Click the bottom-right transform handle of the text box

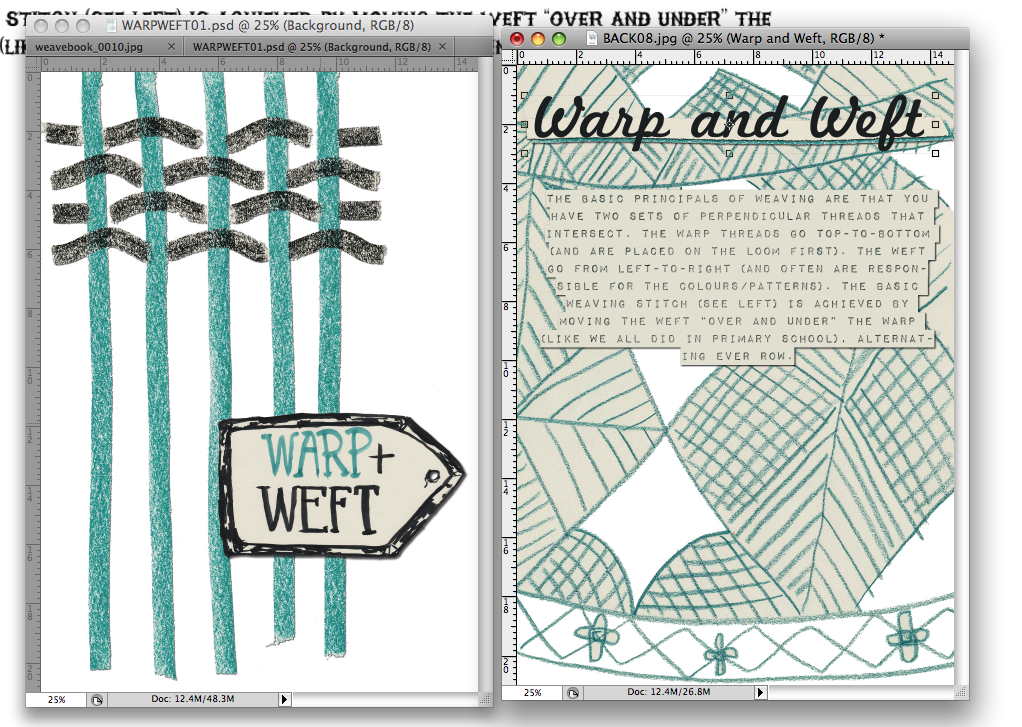pyautogui.click(x=935, y=153)
